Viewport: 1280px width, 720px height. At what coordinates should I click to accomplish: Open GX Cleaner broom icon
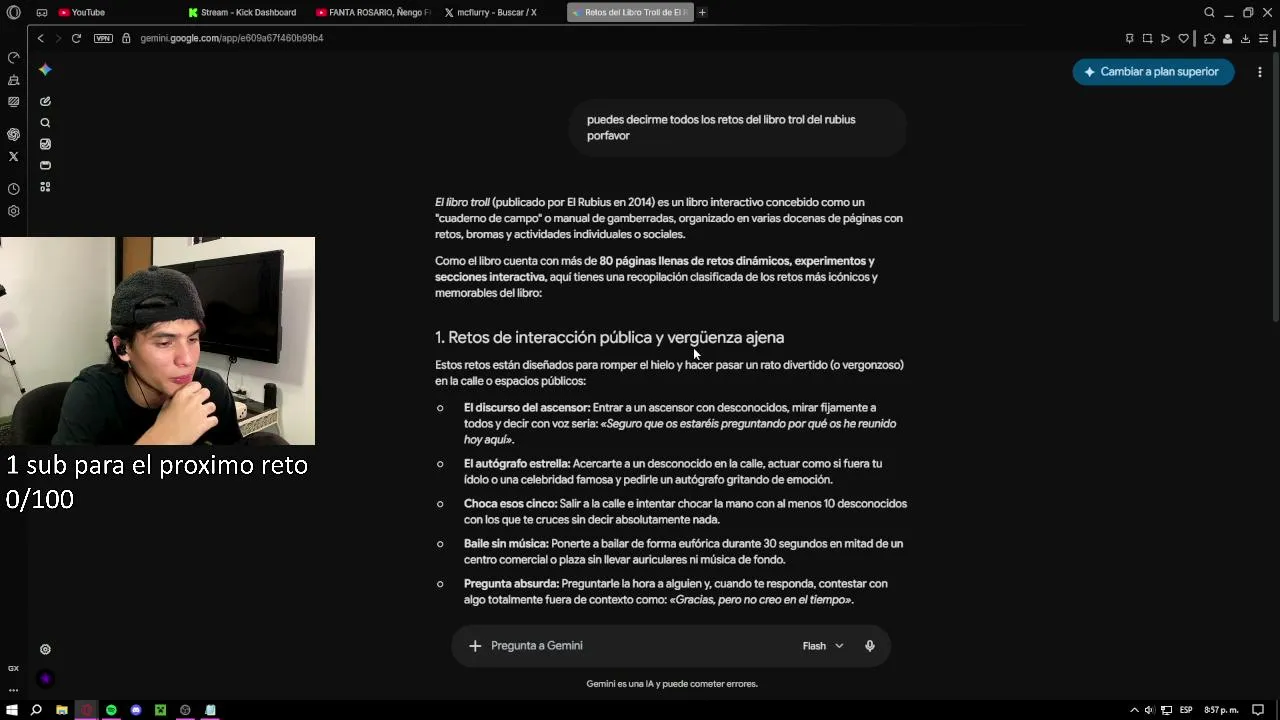(13, 80)
